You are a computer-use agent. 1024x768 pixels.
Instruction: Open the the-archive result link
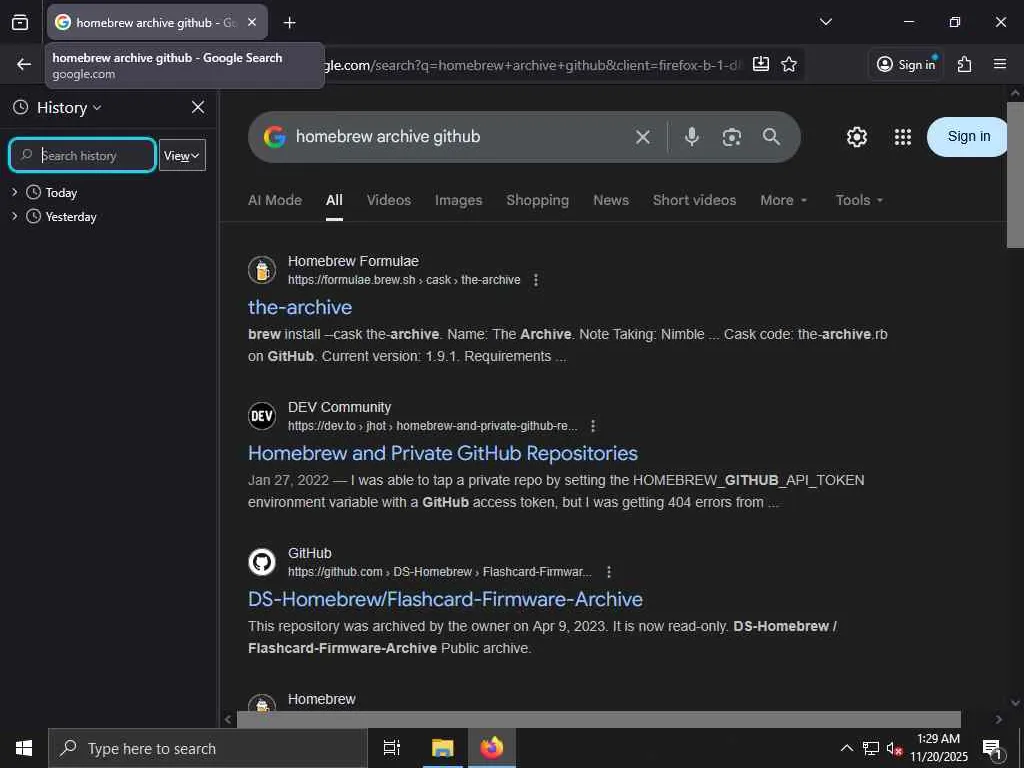(x=300, y=307)
